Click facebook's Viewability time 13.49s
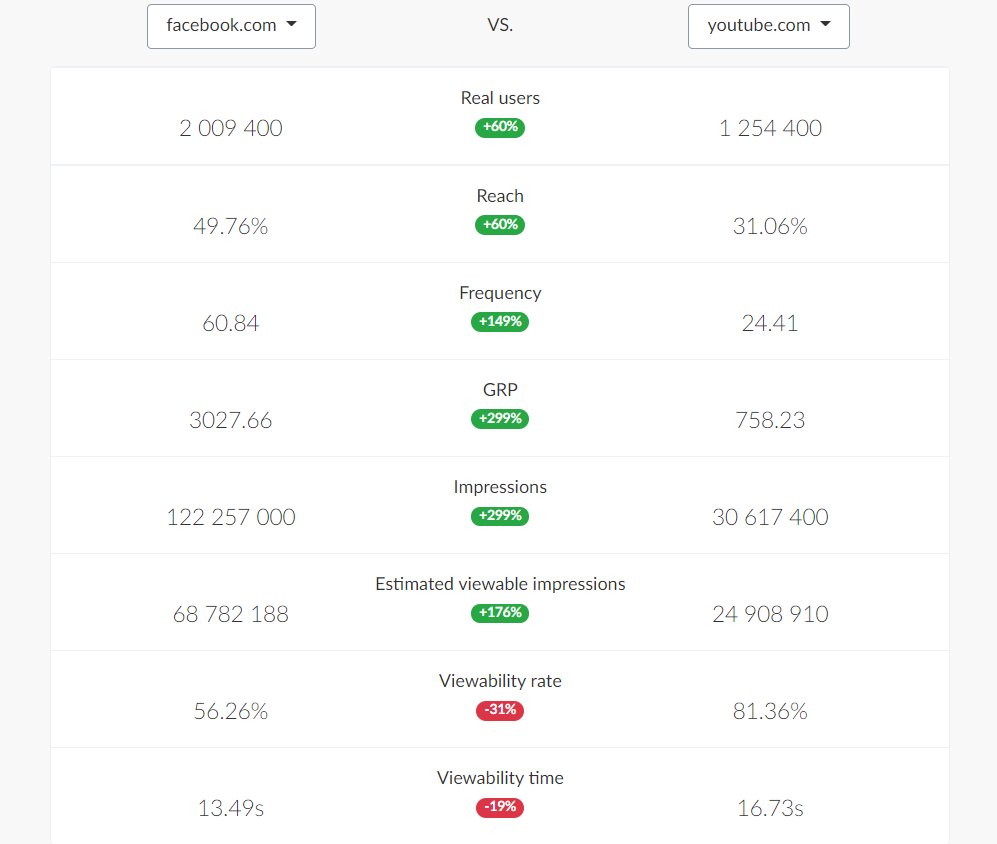997x844 pixels. [231, 808]
